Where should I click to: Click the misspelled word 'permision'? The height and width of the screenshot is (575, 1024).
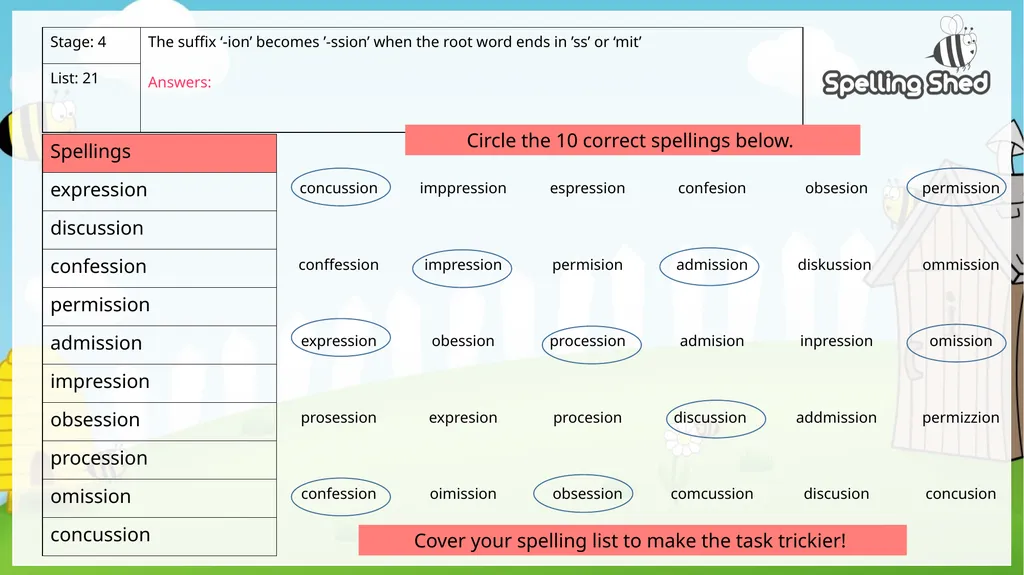(587, 265)
